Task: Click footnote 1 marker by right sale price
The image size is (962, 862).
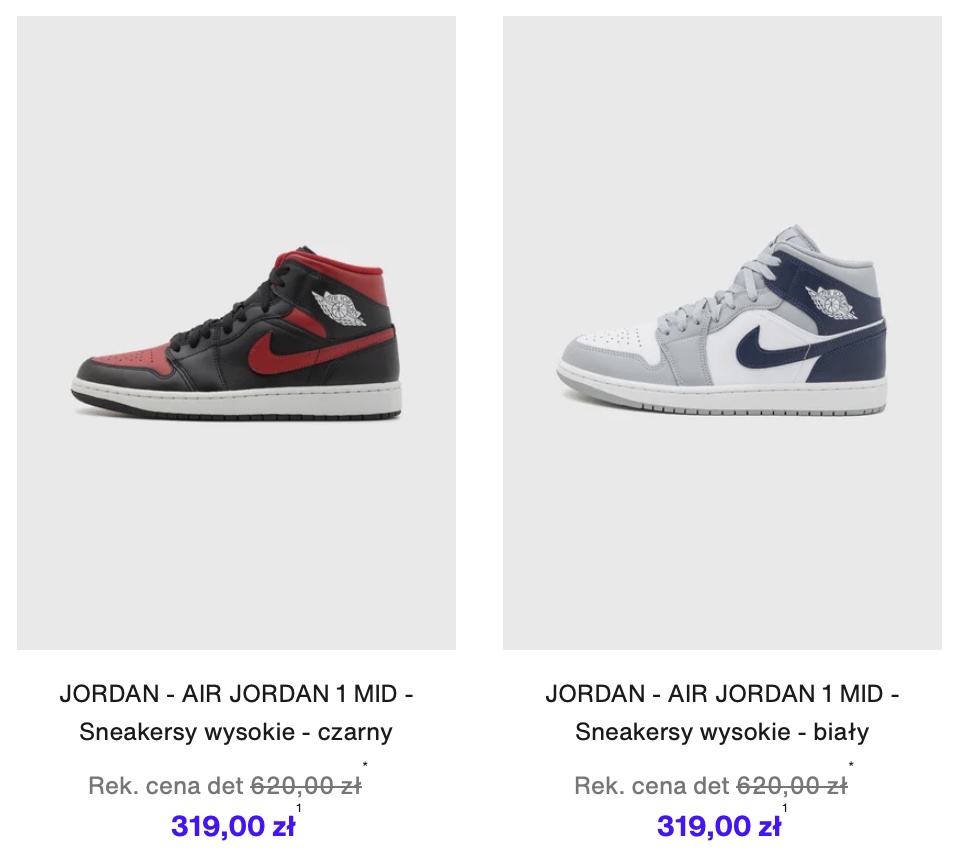Action: coord(785,808)
